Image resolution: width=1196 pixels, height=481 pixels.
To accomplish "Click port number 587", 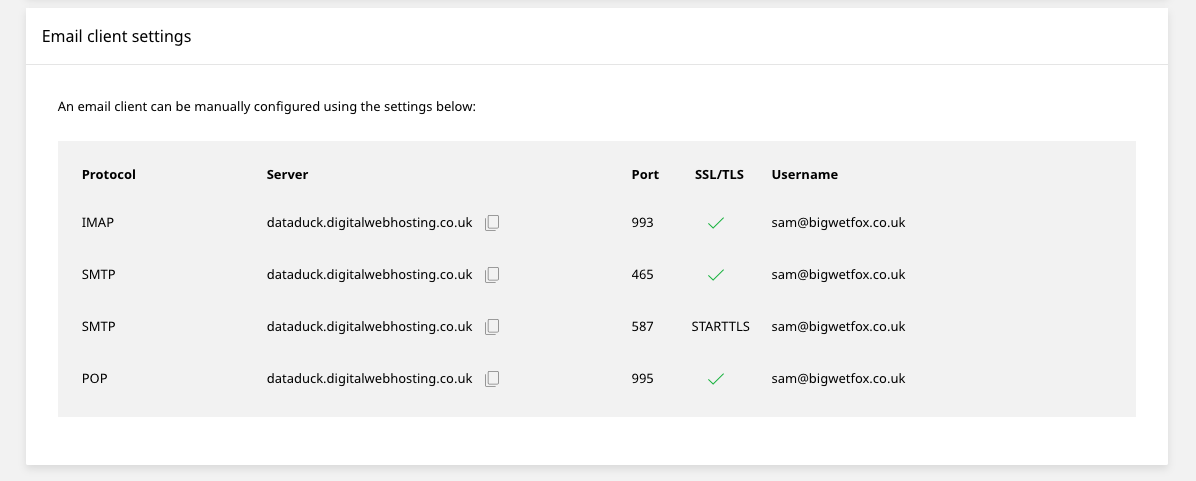I will point(642,327).
